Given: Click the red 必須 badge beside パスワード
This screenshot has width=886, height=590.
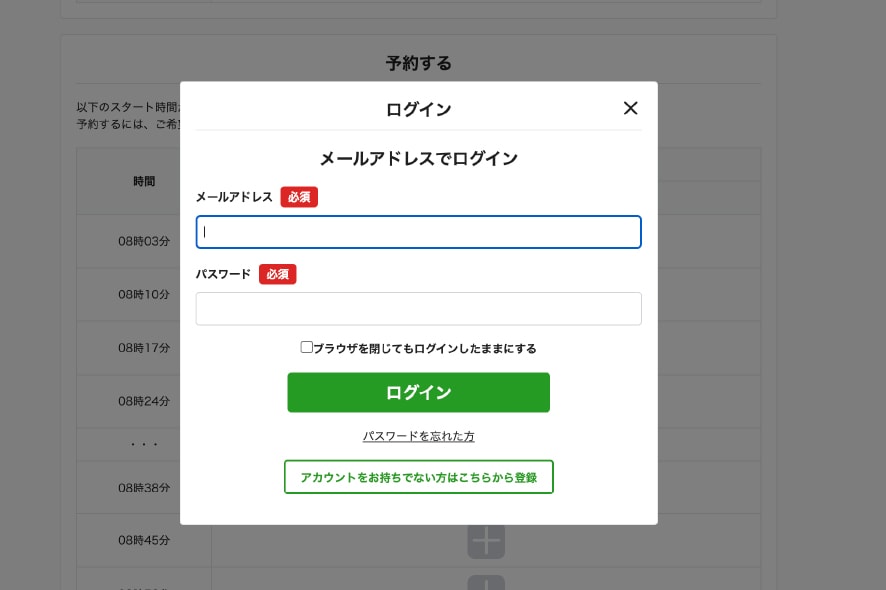Looking at the screenshot, I should tap(277, 274).
